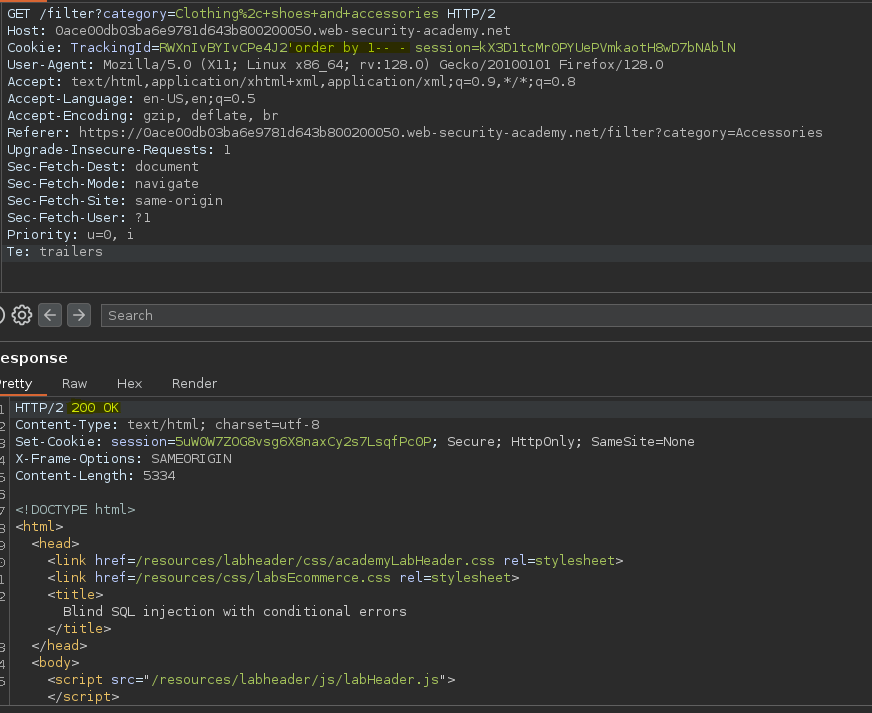The image size is (872, 713).
Task: Click the Sec-Fetch-Site: same-origin line
Action: (115, 201)
